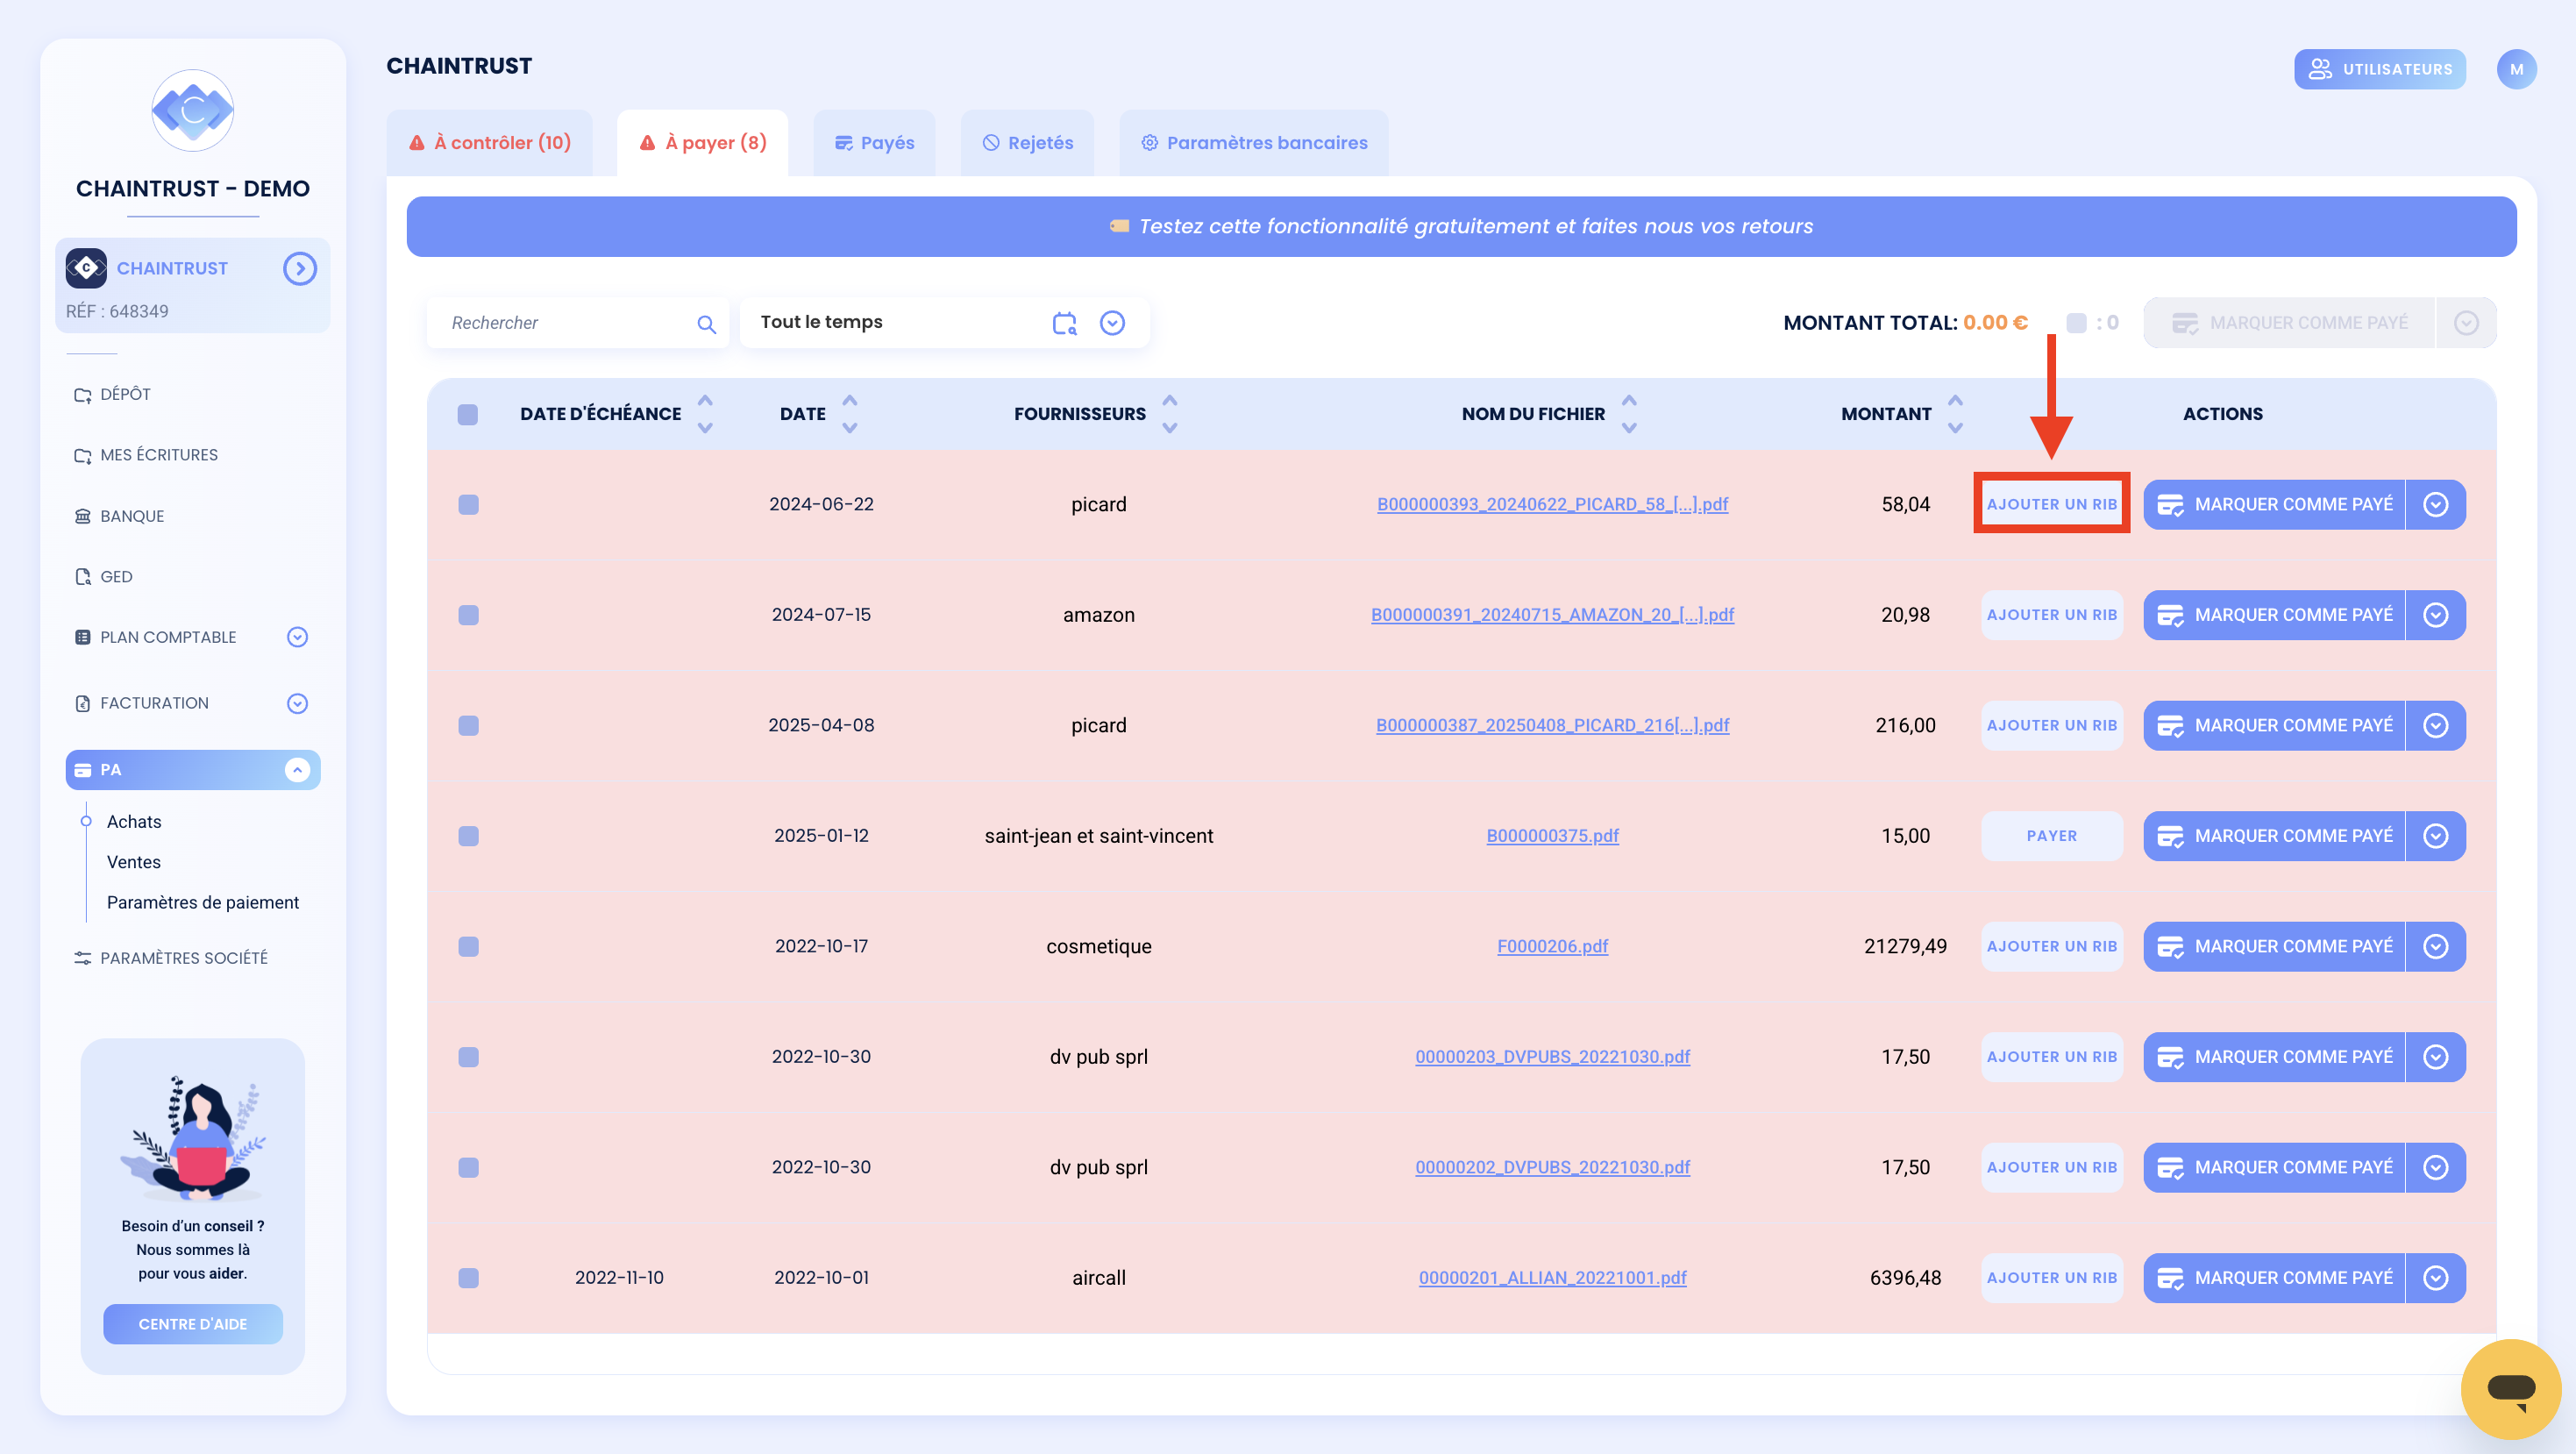
Task: Check the amazon 20,98 row checkbox
Action: (x=468, y=615)
